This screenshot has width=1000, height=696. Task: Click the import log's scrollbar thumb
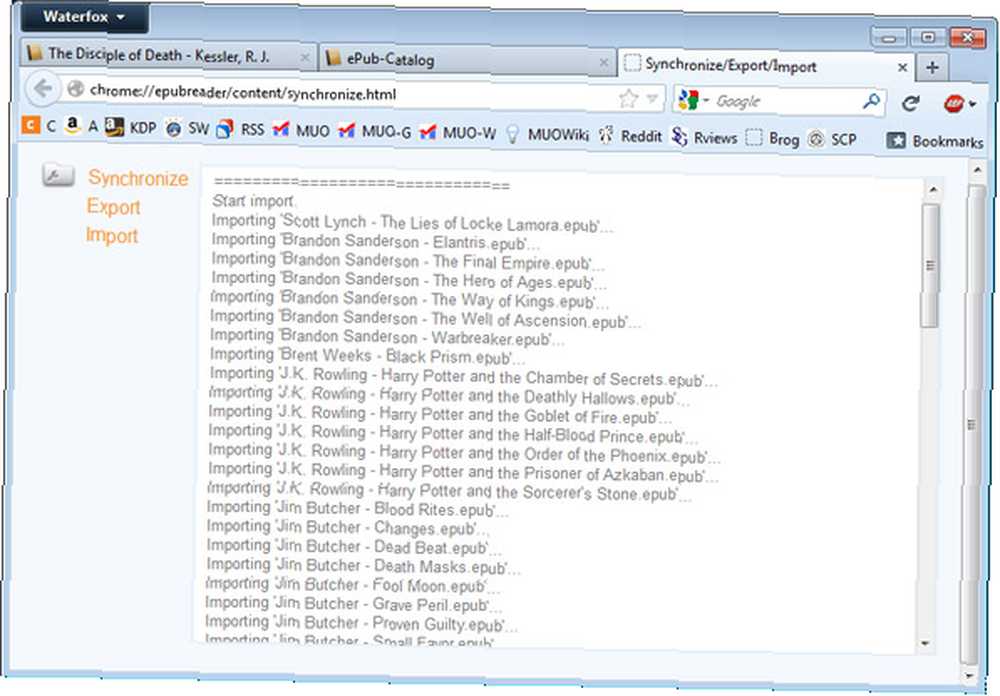pos(930,265)
